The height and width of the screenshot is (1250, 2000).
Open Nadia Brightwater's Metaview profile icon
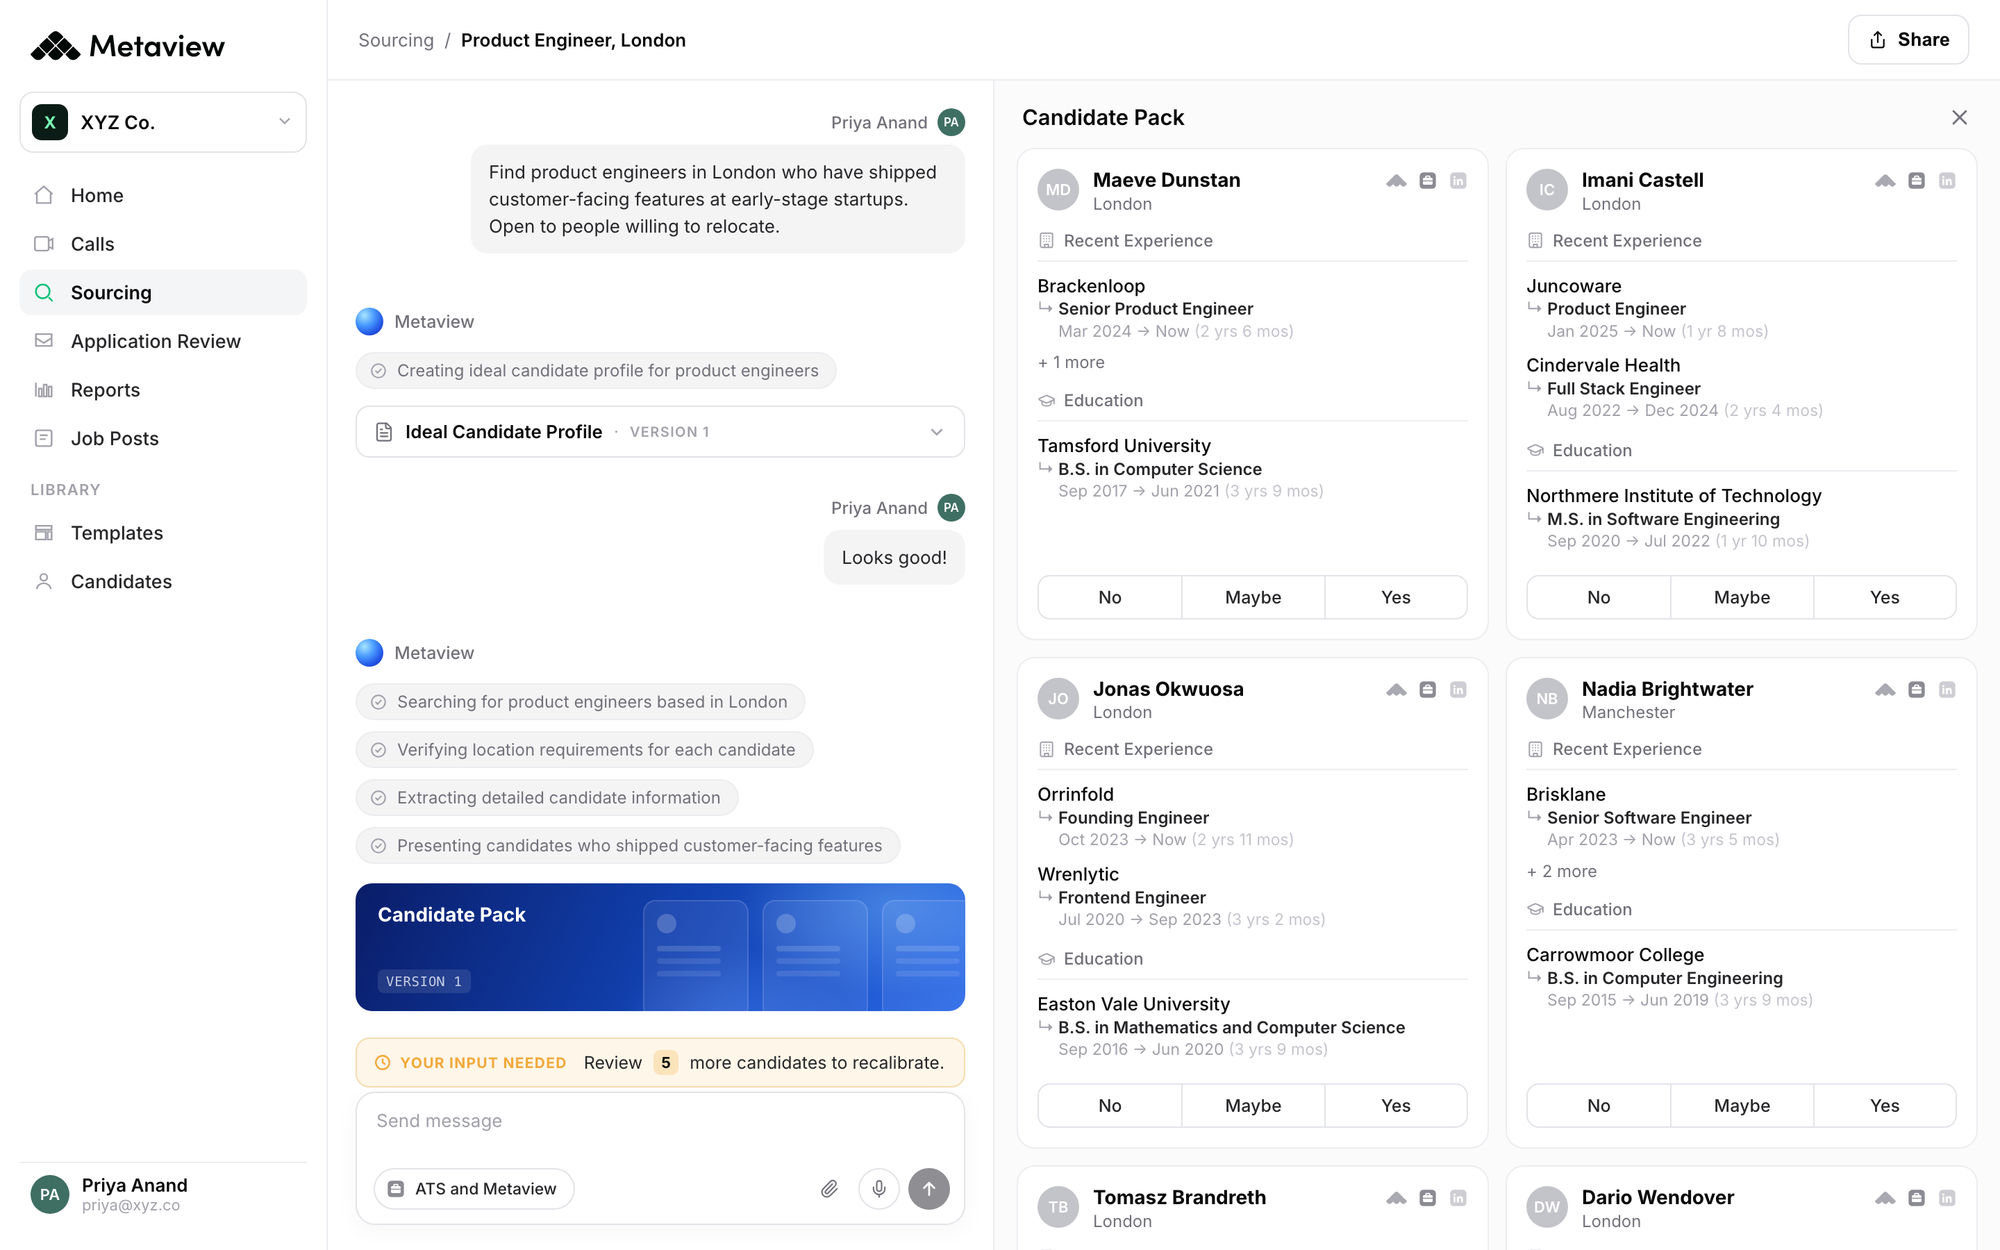(1885, 690)
